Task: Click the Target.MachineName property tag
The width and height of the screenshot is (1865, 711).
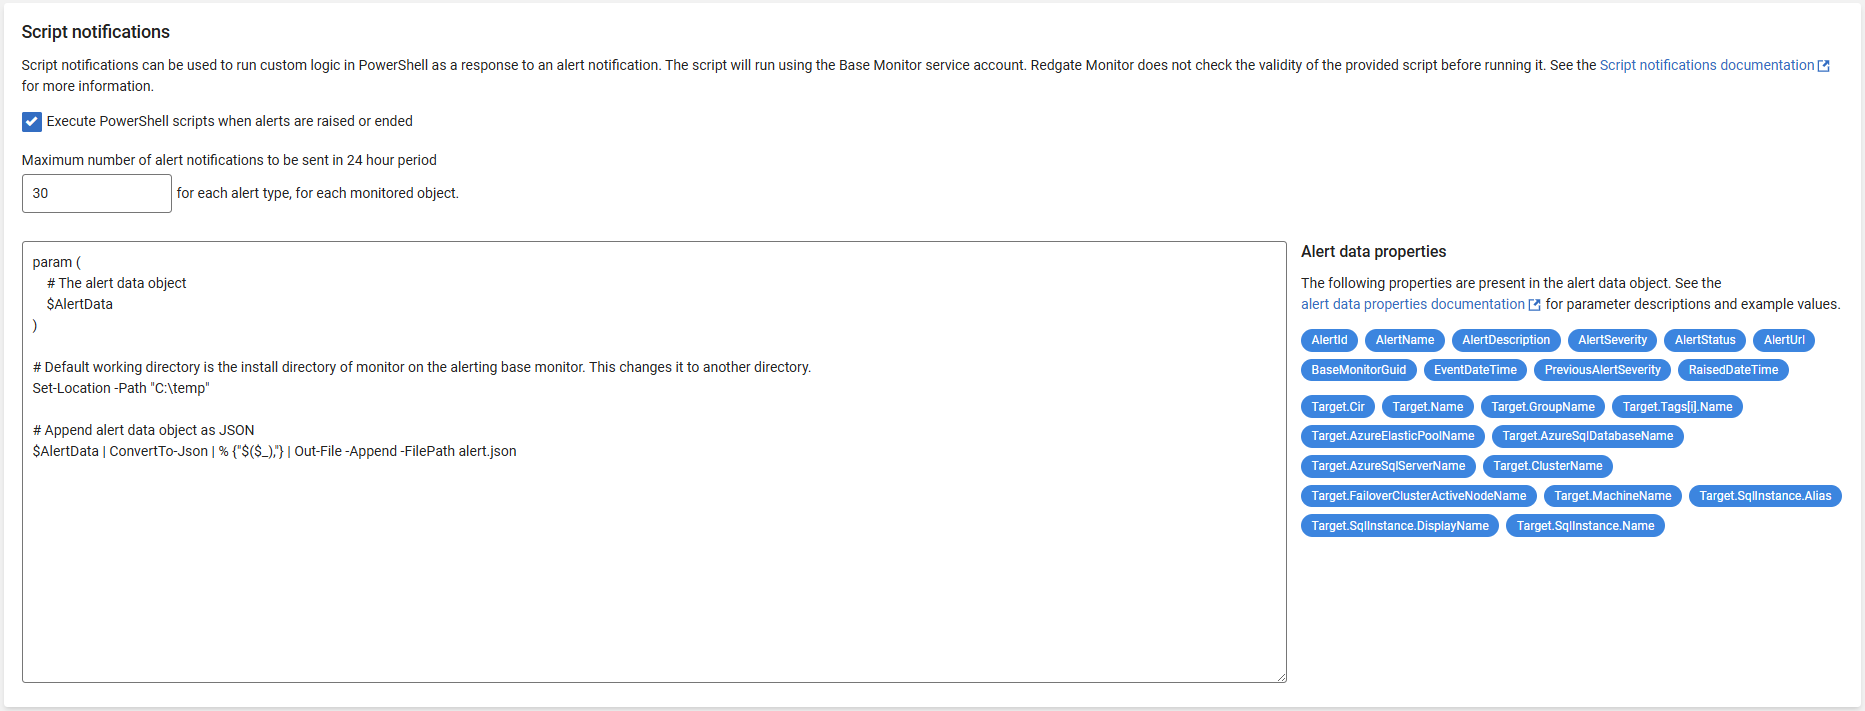Action: tap(1612, 496)
